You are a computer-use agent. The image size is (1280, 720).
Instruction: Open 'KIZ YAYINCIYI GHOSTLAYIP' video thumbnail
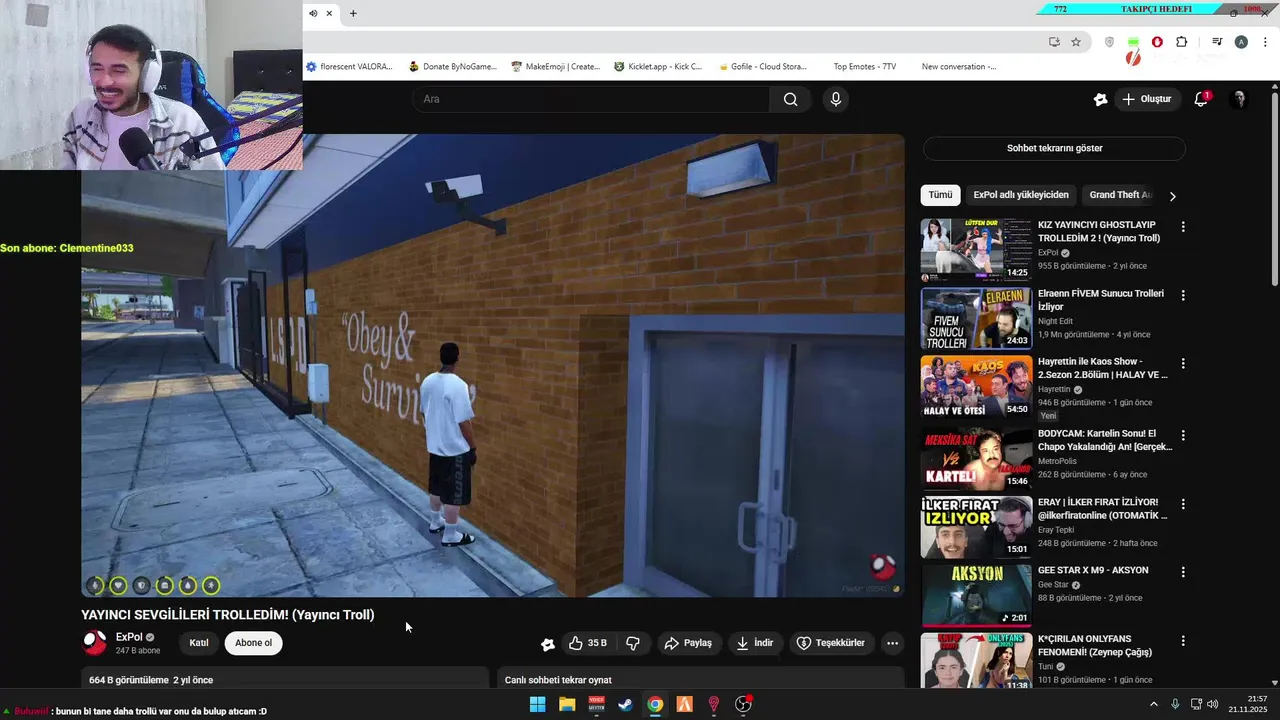tap(976, 249)
